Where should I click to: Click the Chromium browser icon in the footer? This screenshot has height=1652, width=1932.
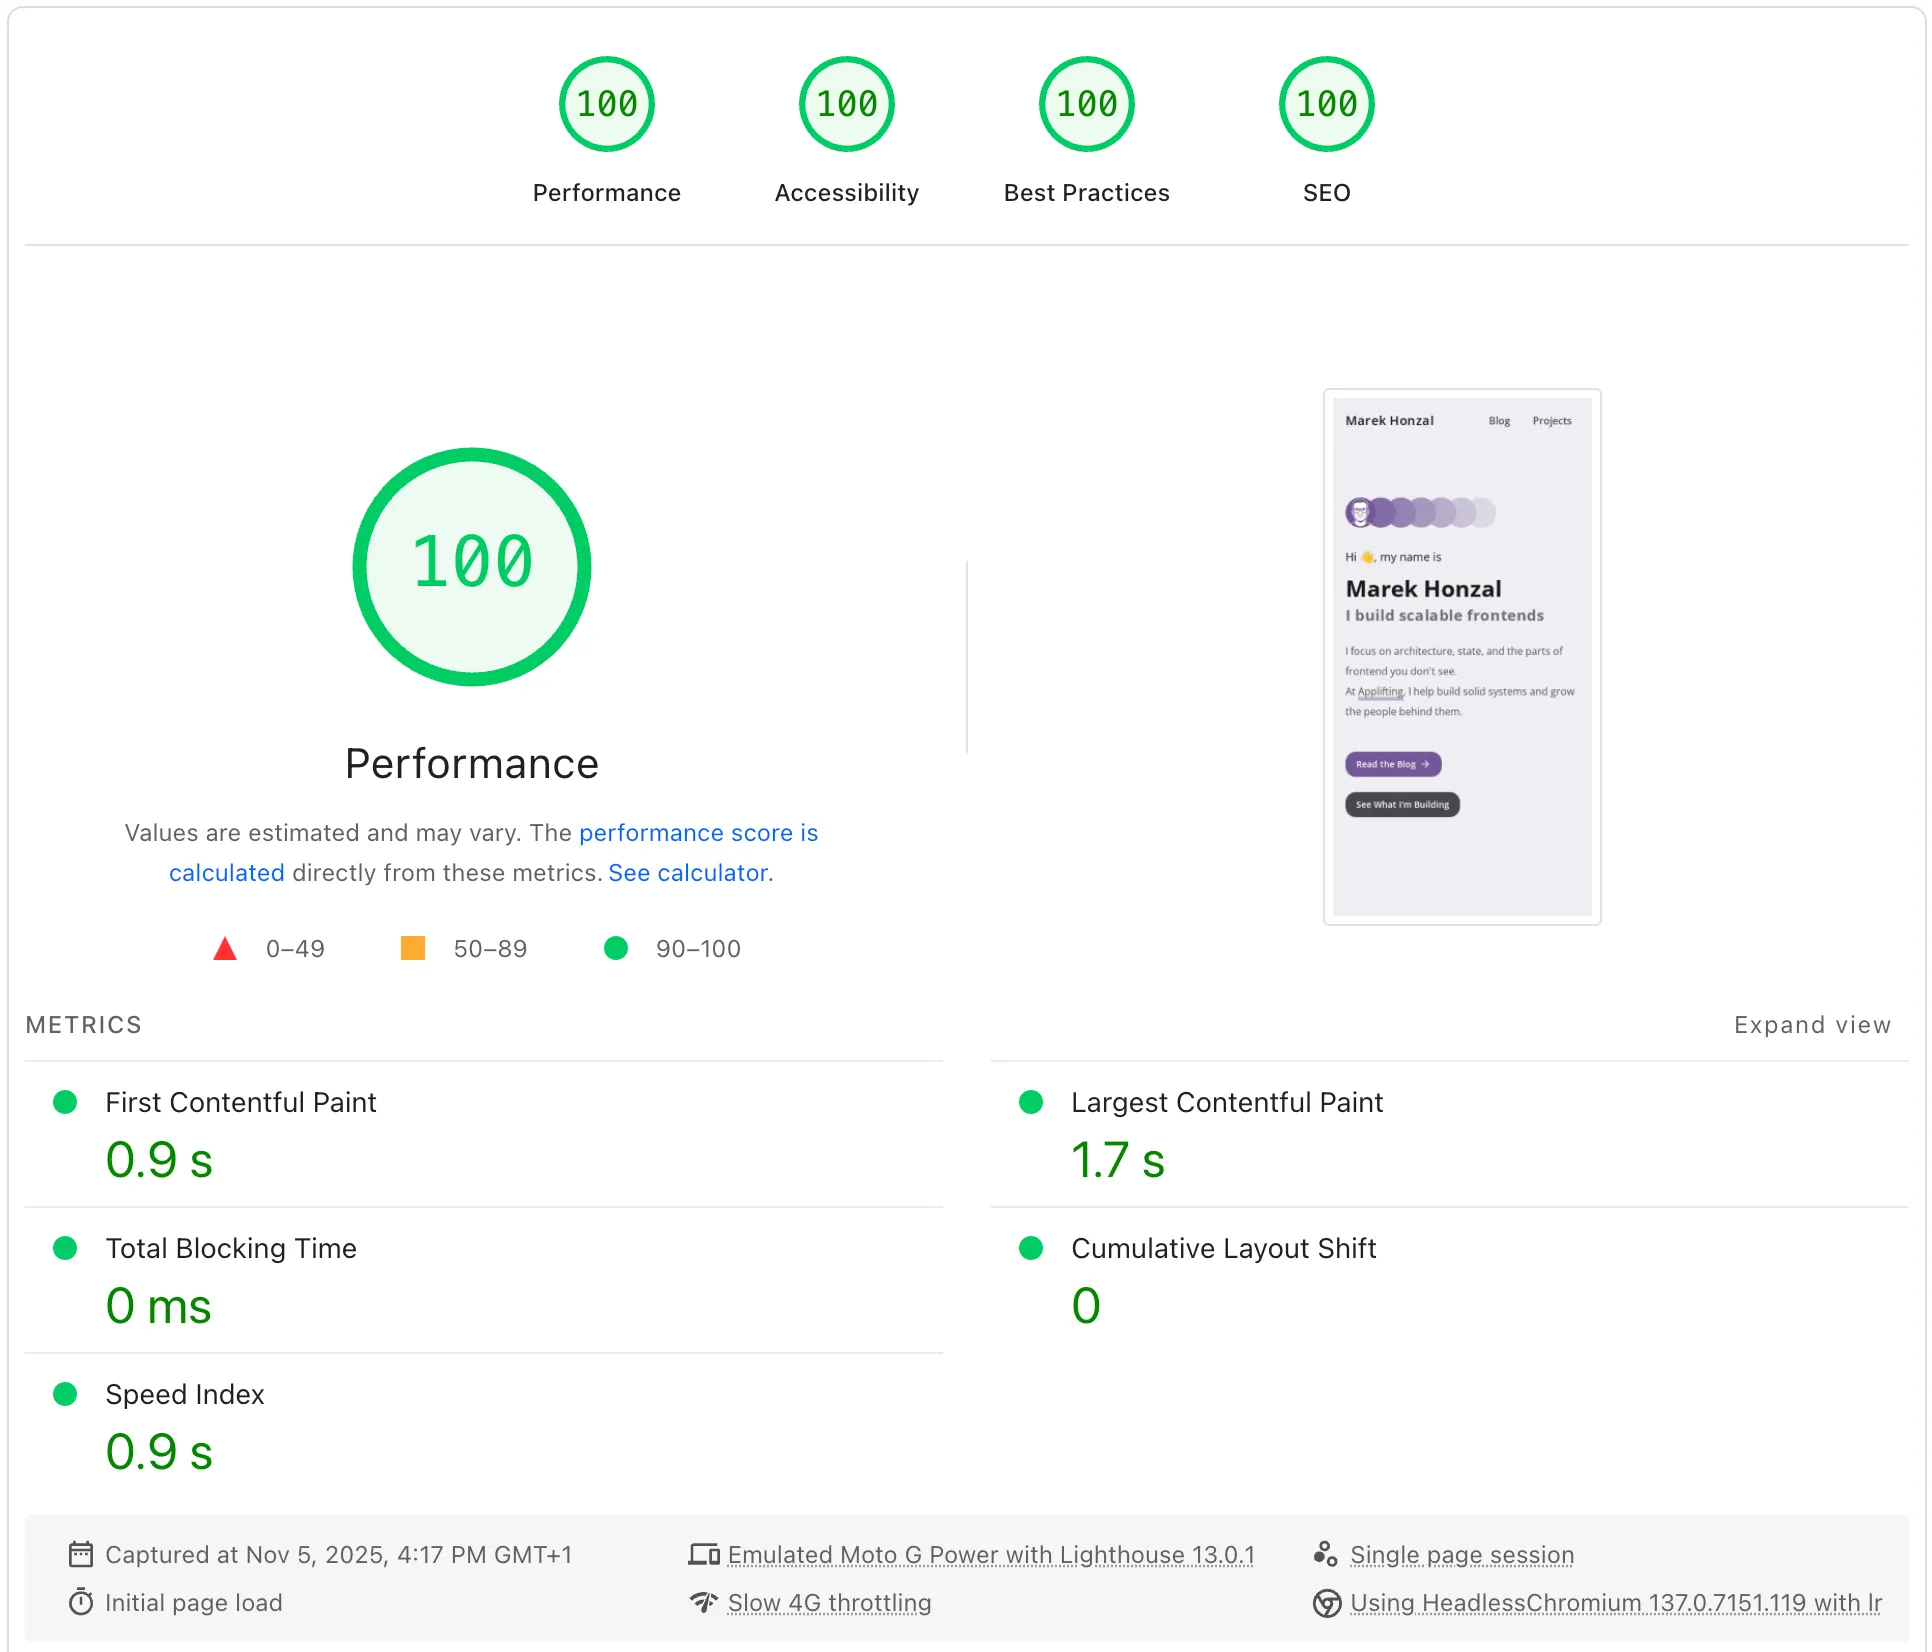click(x=1328, y=1602)
